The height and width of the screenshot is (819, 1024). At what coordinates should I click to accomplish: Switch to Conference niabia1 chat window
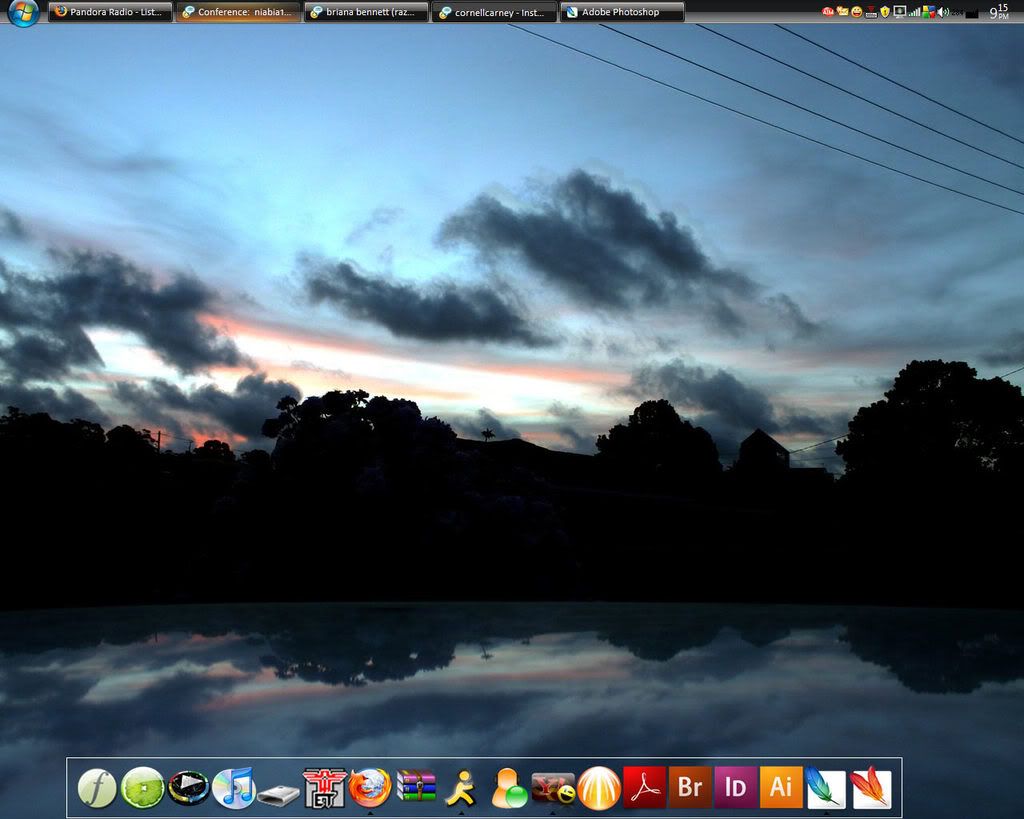click(x=238, y=12)
